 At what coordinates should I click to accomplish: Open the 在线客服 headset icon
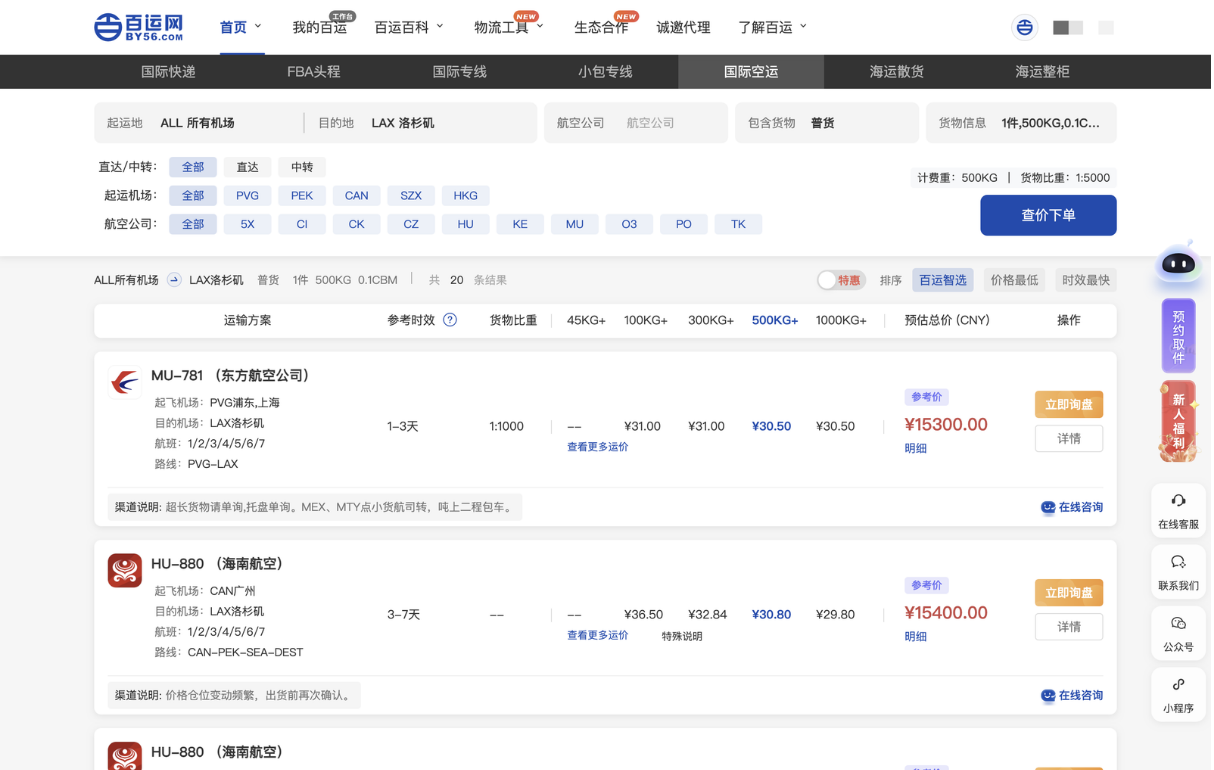click(1178, 502)
